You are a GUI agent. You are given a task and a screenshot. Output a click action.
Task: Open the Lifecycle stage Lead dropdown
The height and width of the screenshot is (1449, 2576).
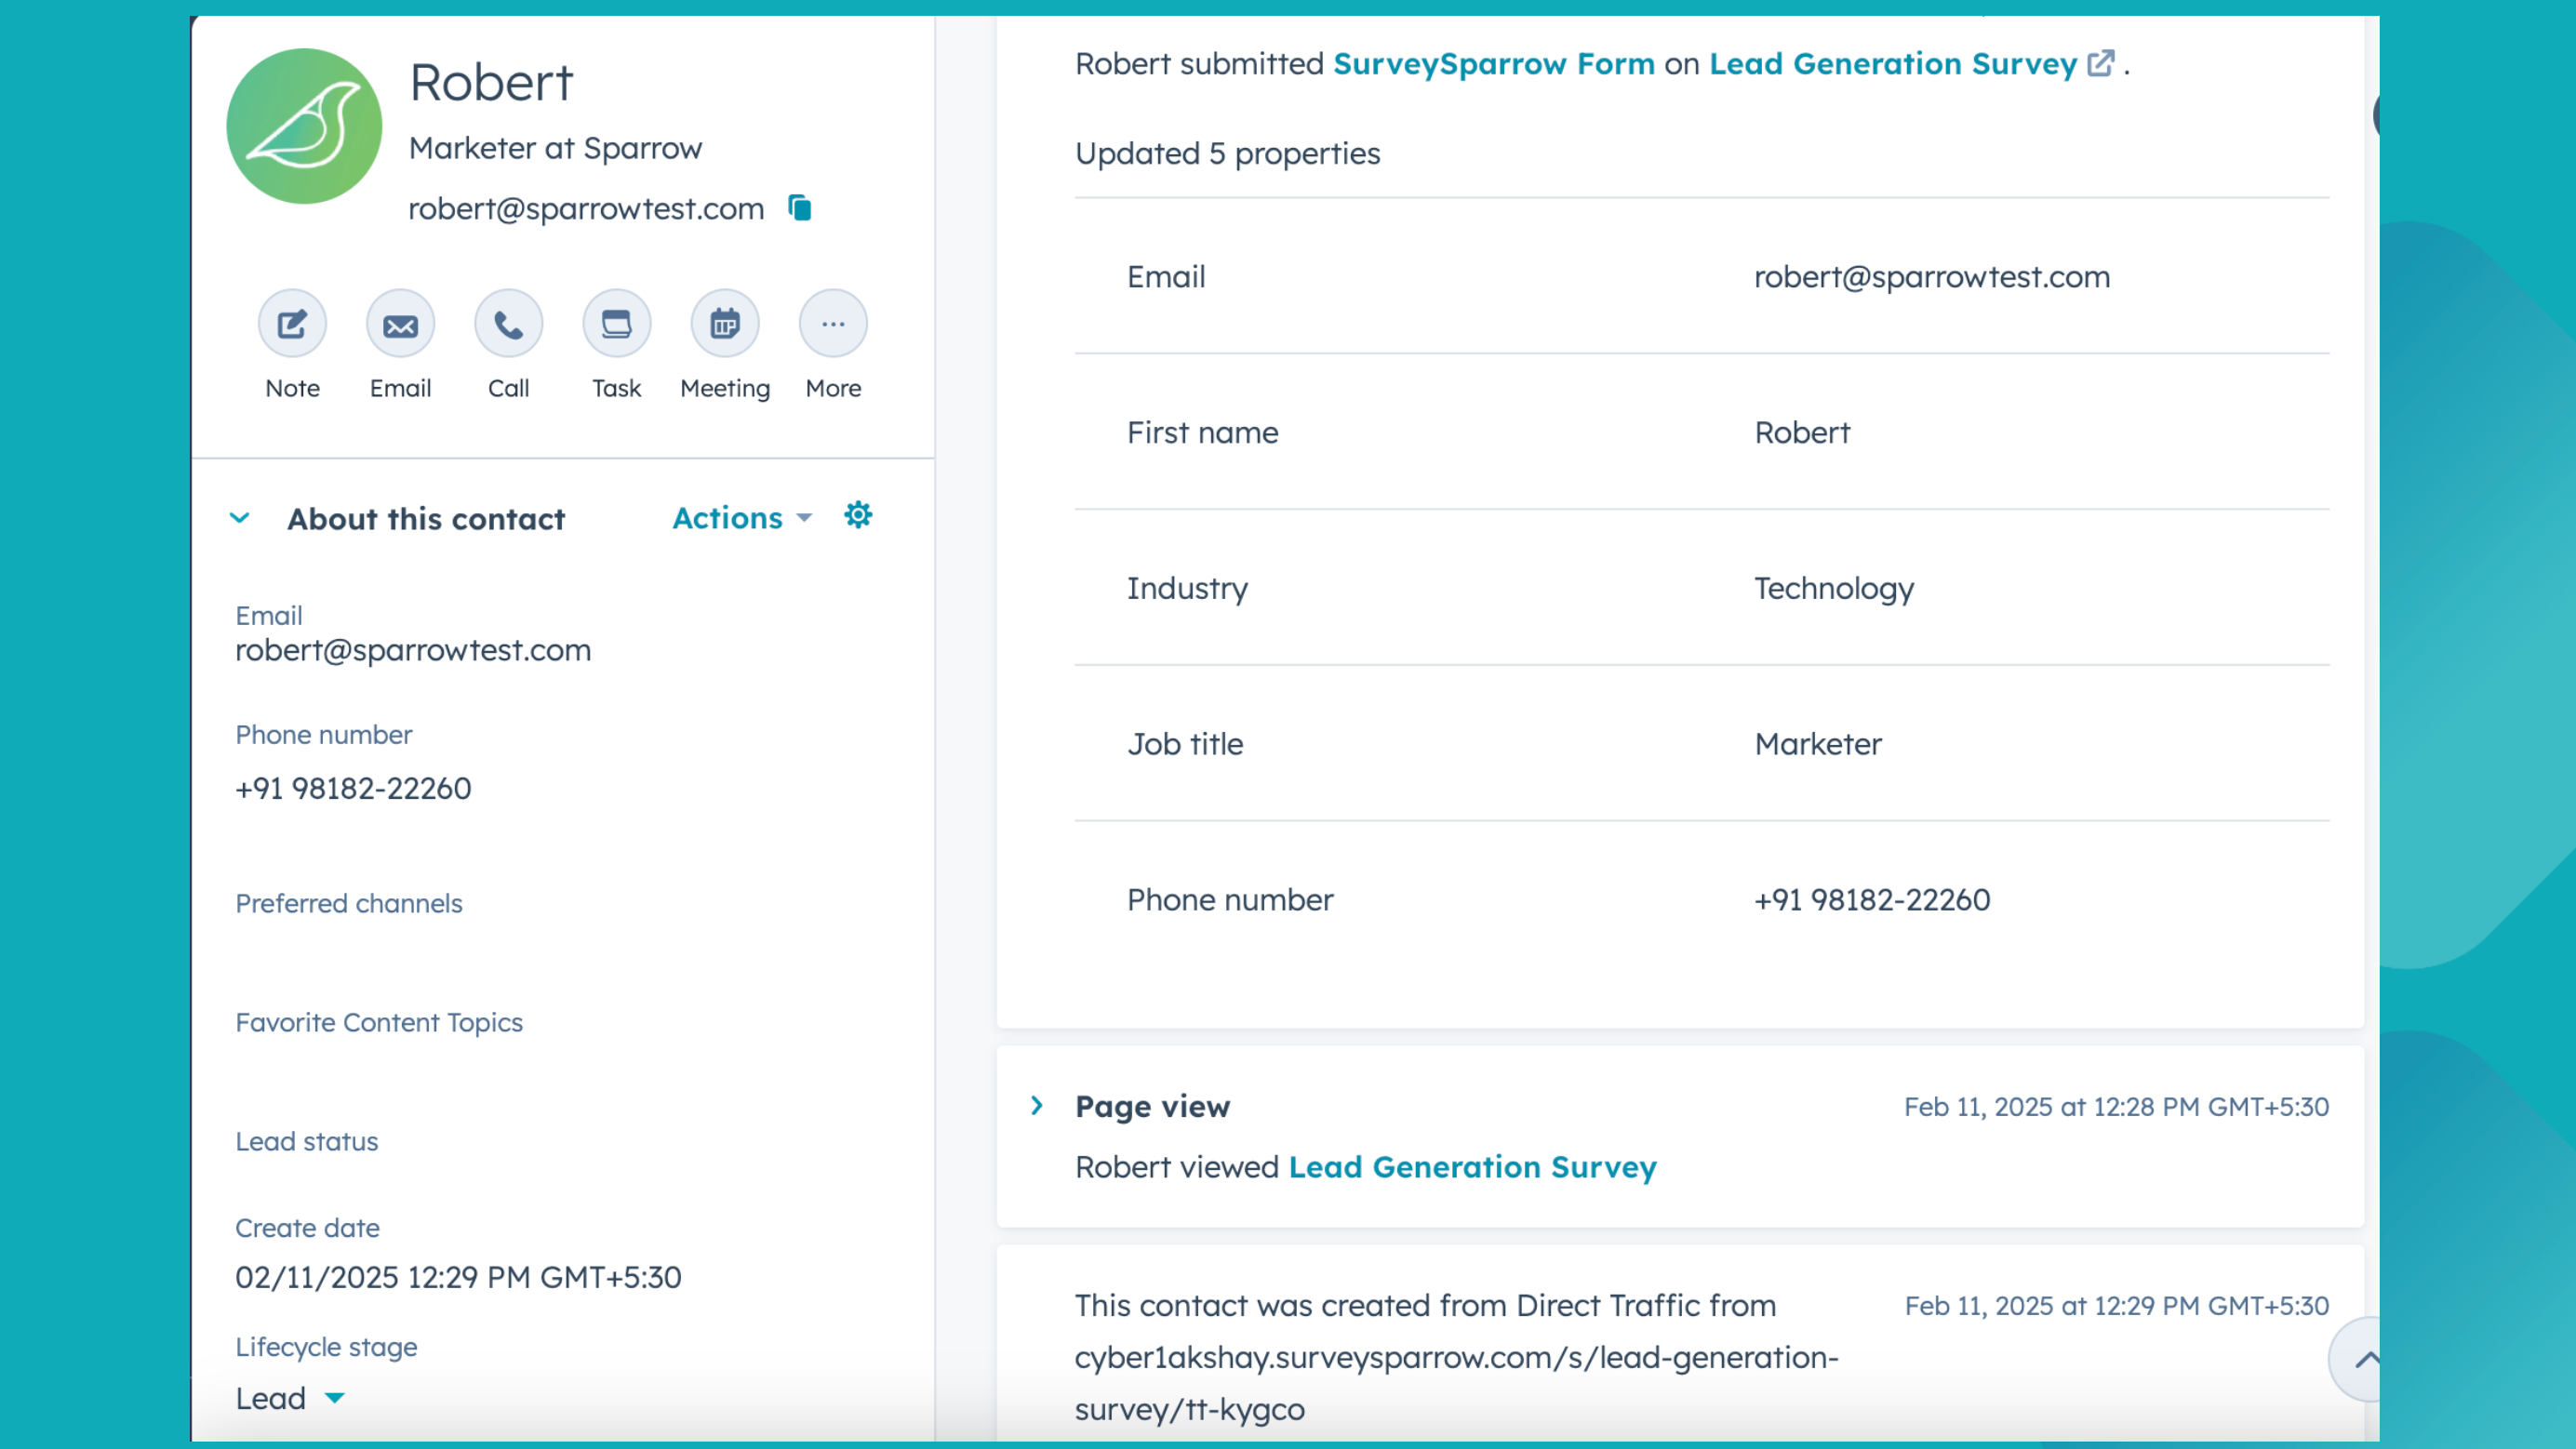coord(290,1397)
